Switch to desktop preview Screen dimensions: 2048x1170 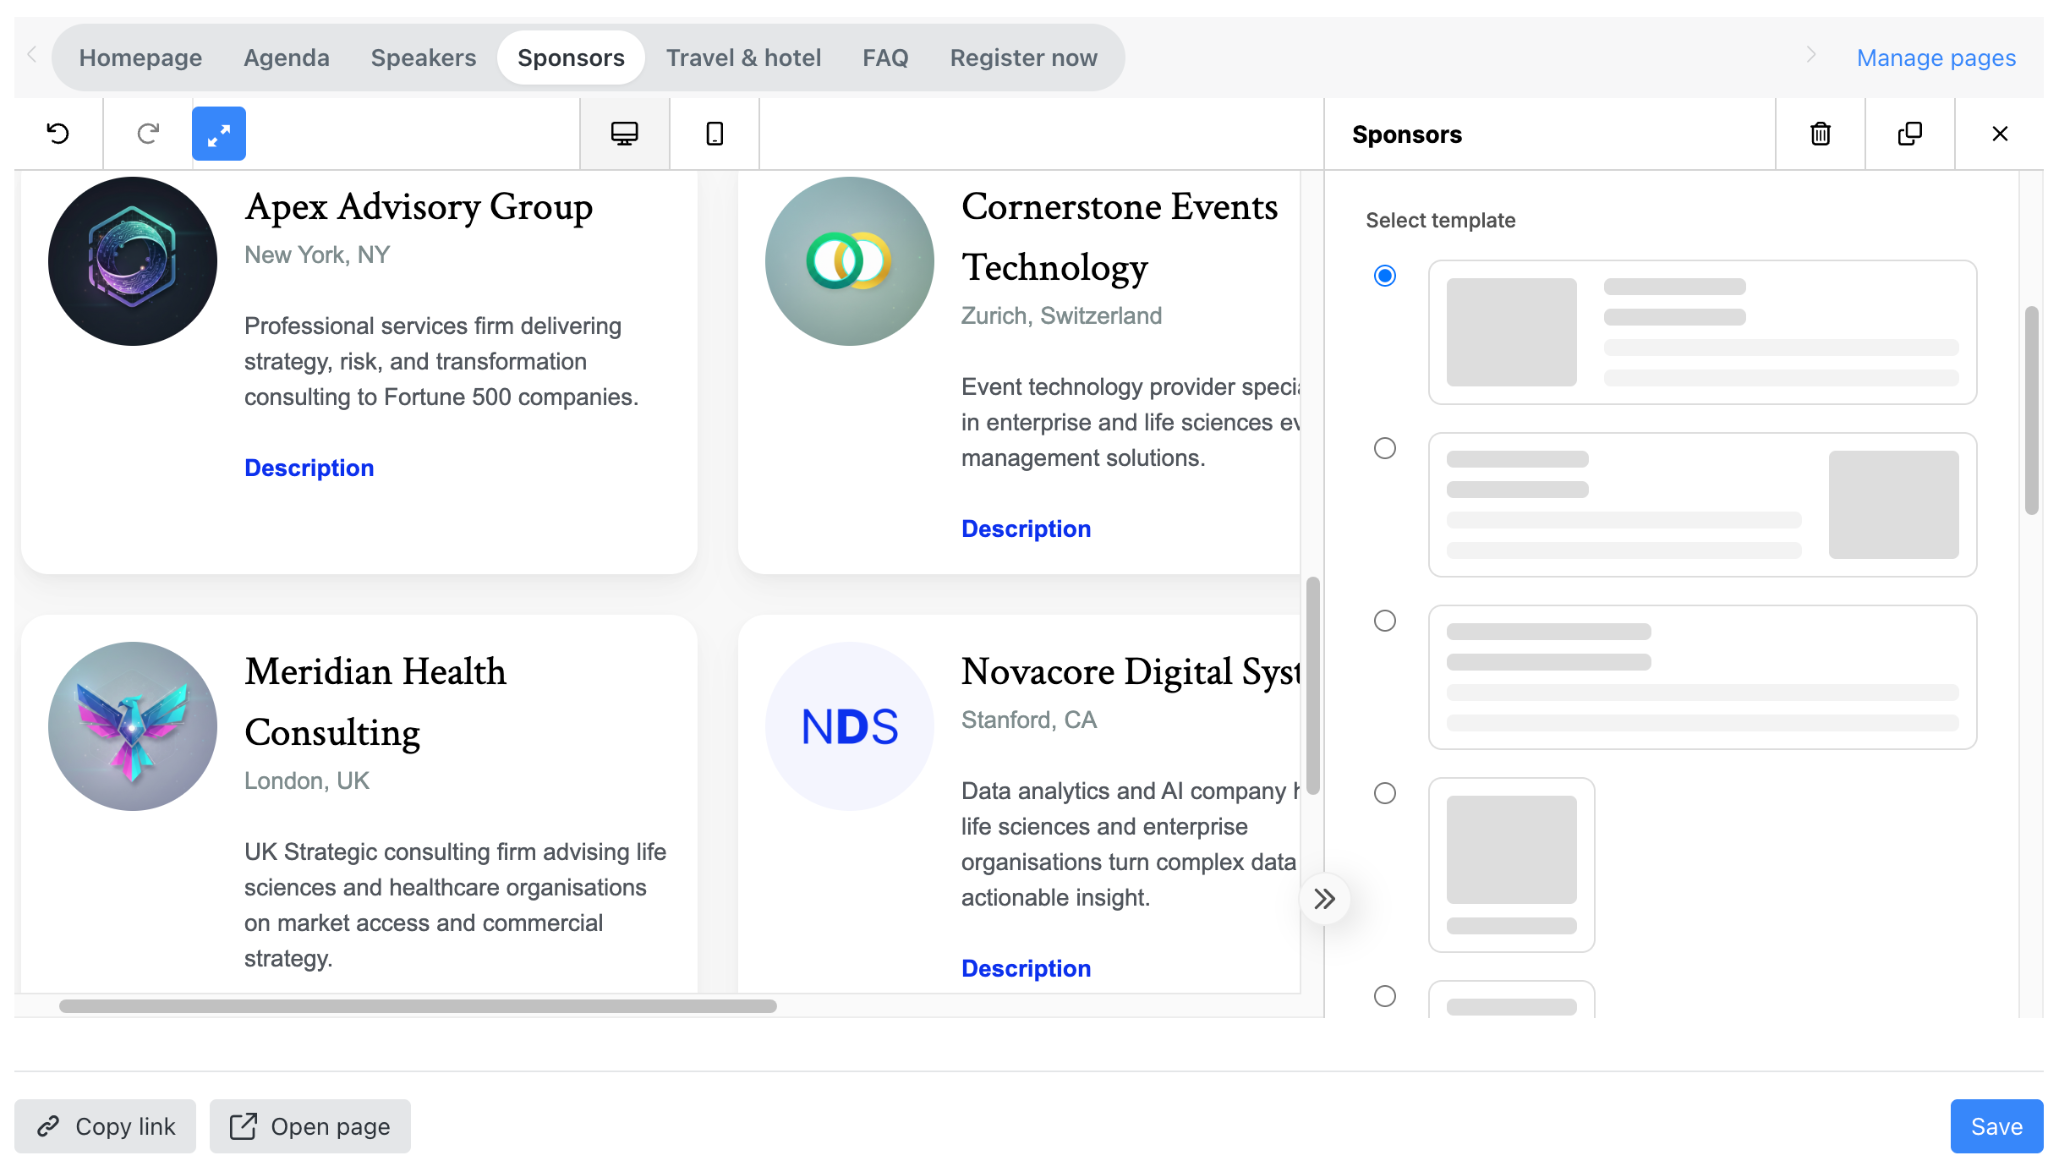coord(625,133)
